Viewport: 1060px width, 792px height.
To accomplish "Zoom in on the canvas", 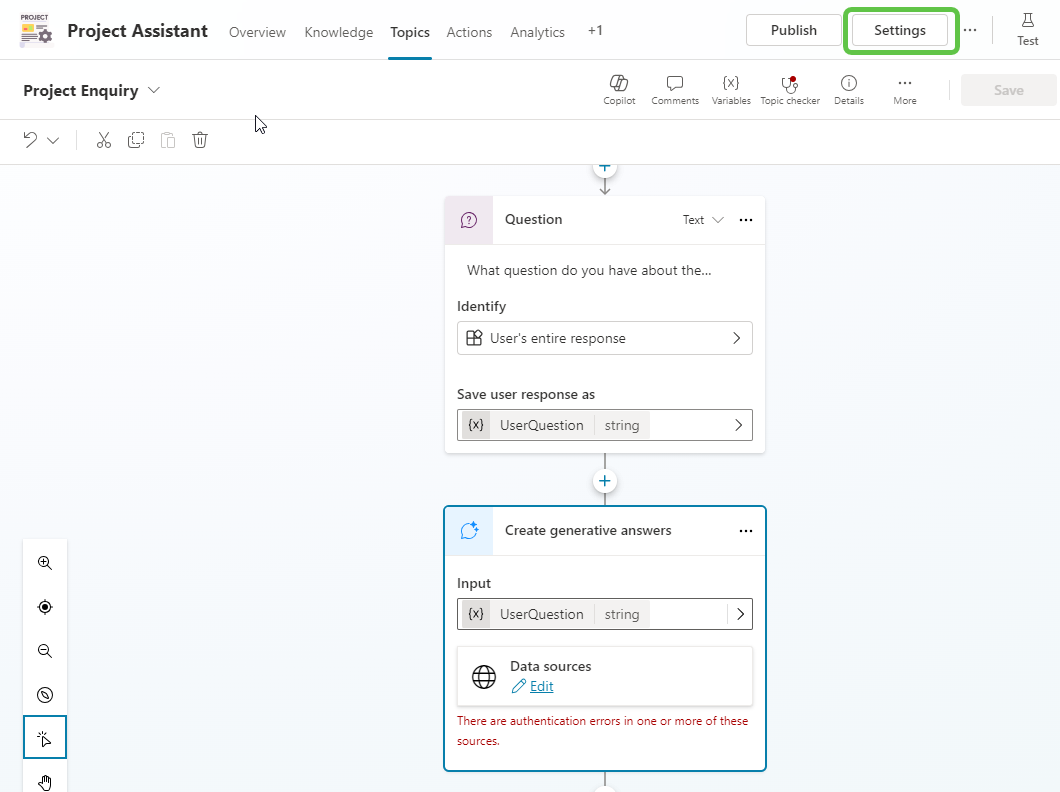I will pos(45,563).
